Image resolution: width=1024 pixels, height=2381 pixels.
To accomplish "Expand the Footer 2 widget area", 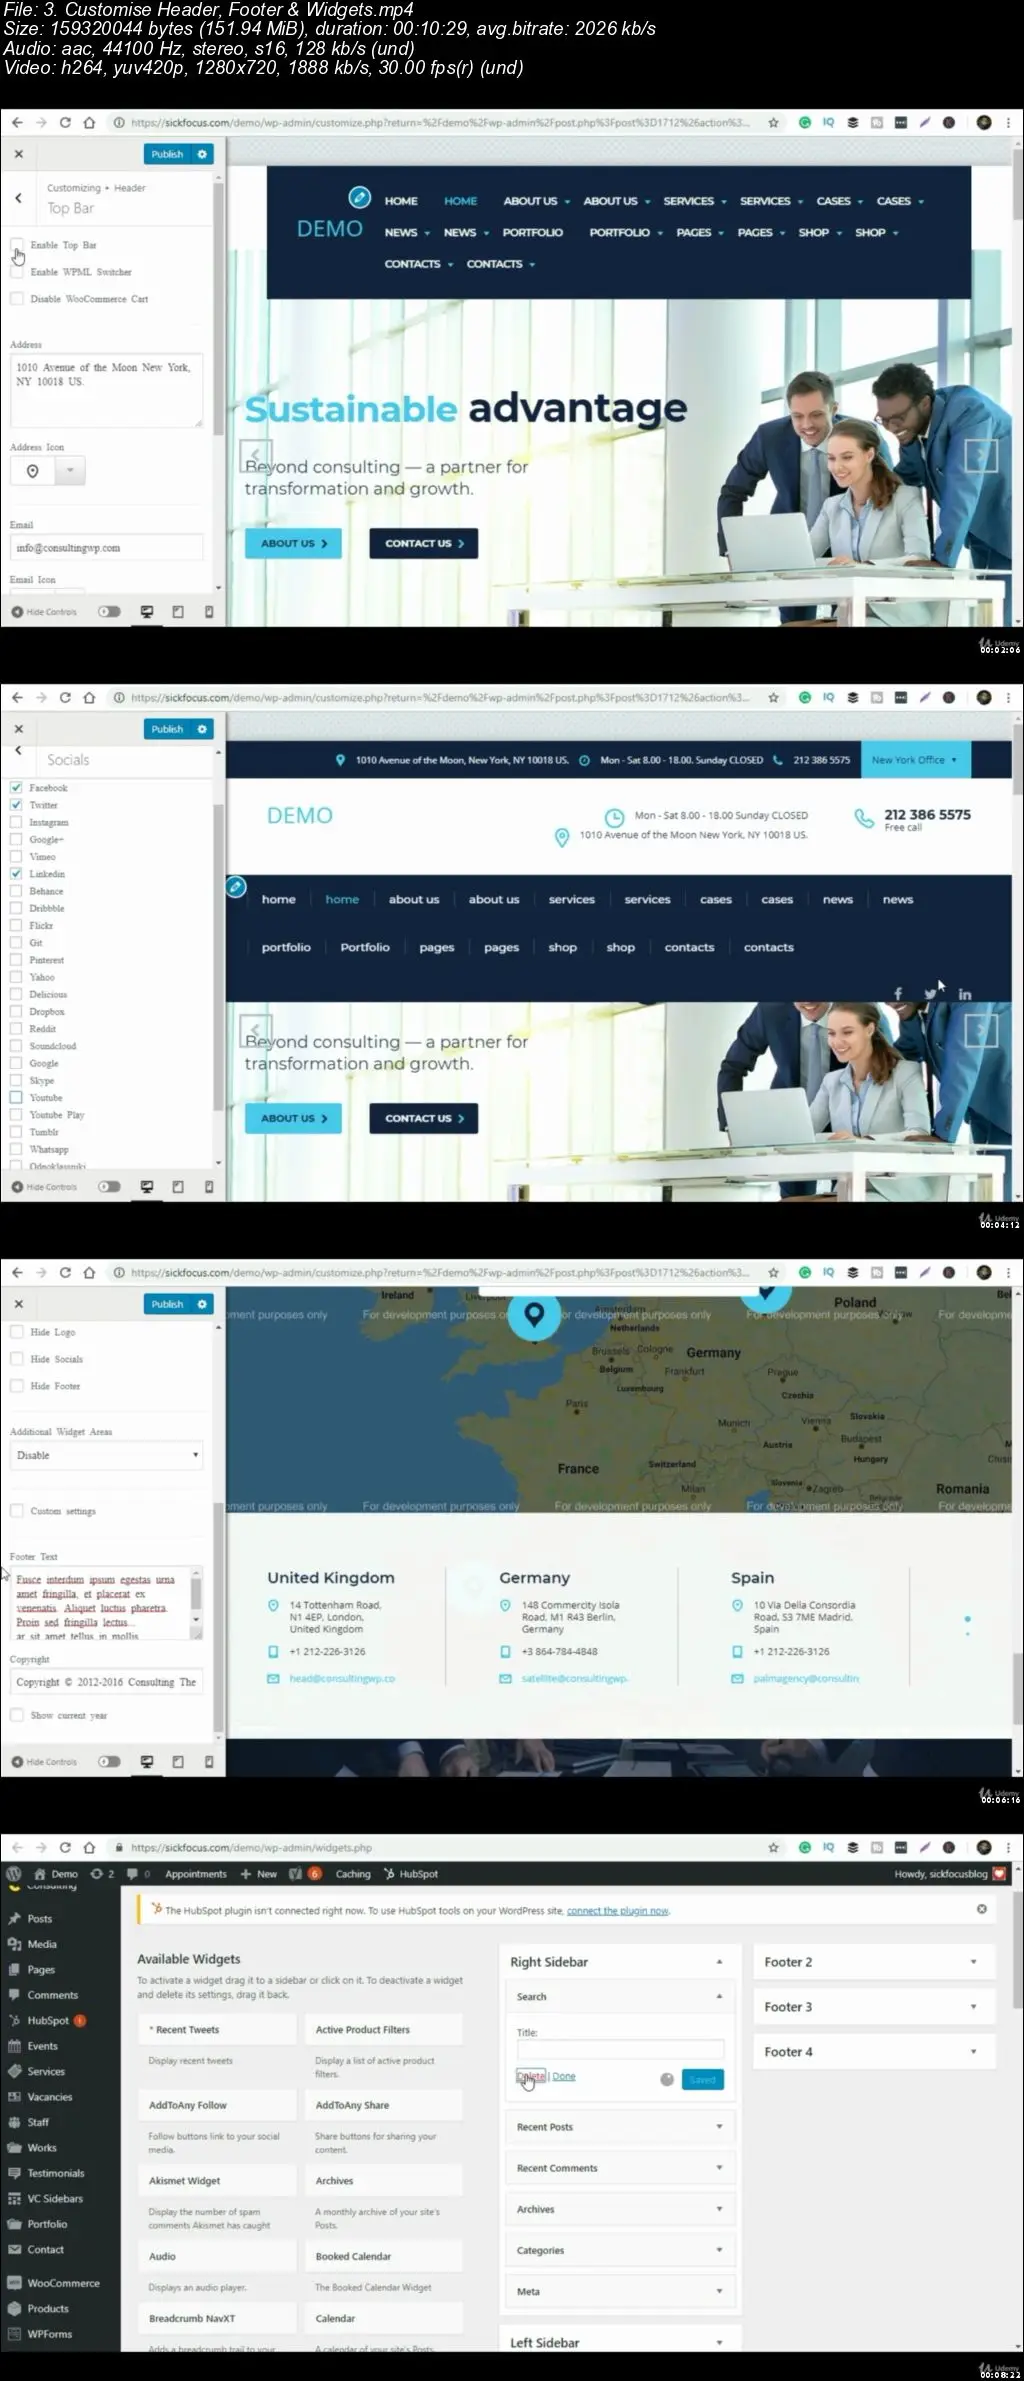I will (875, 1962).
